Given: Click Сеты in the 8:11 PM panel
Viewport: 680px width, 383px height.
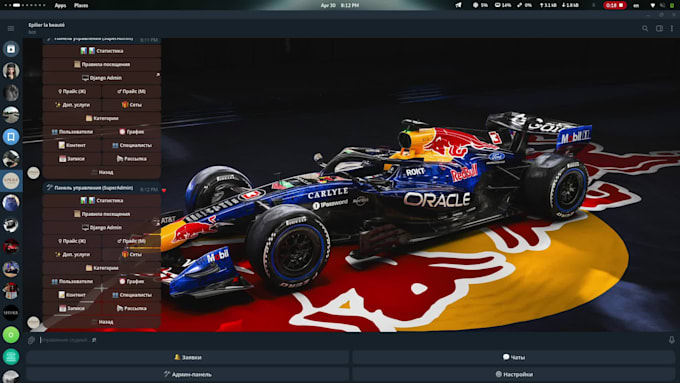Looking at the screenshot, I should tap(131, 105).
